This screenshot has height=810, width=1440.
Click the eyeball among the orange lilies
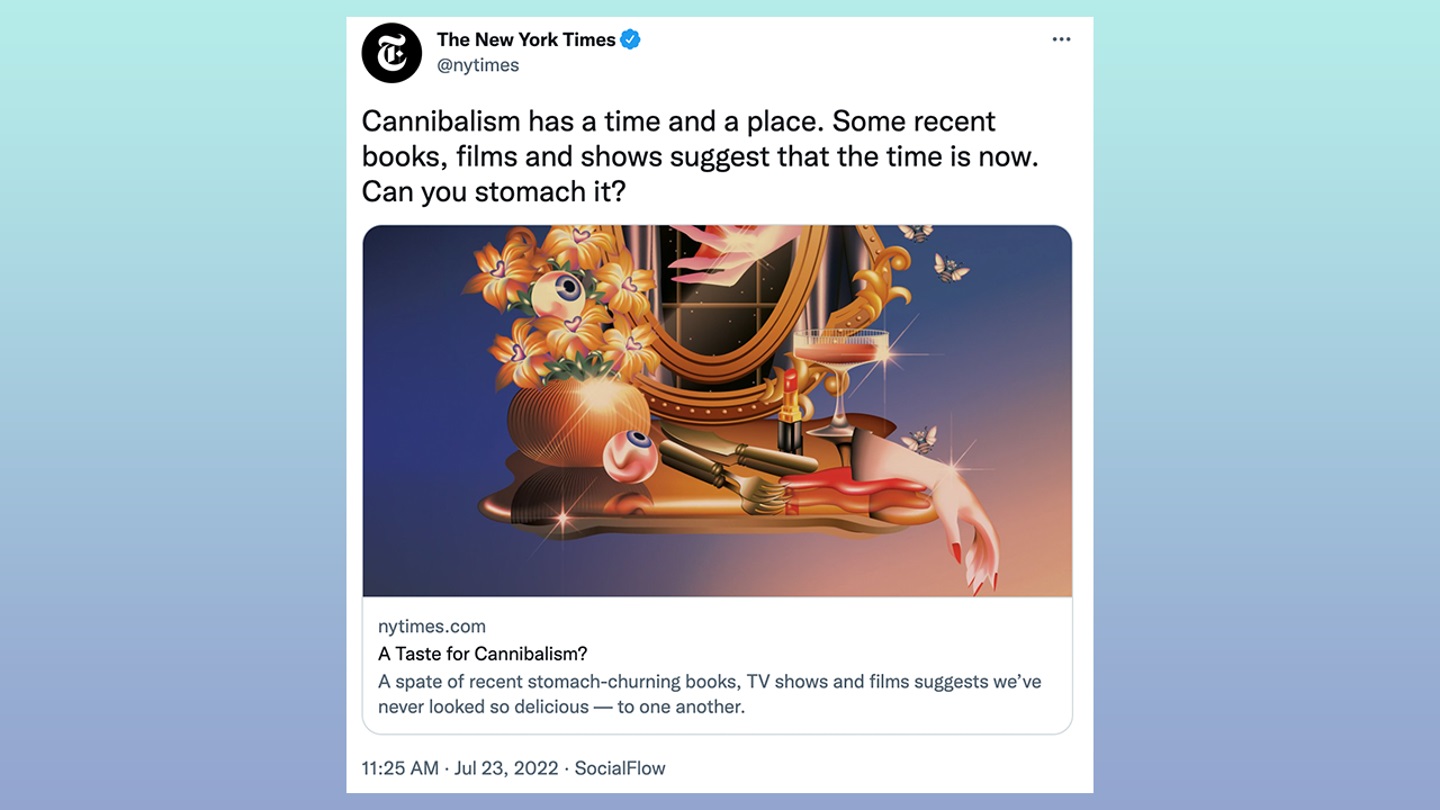point(558,294)
